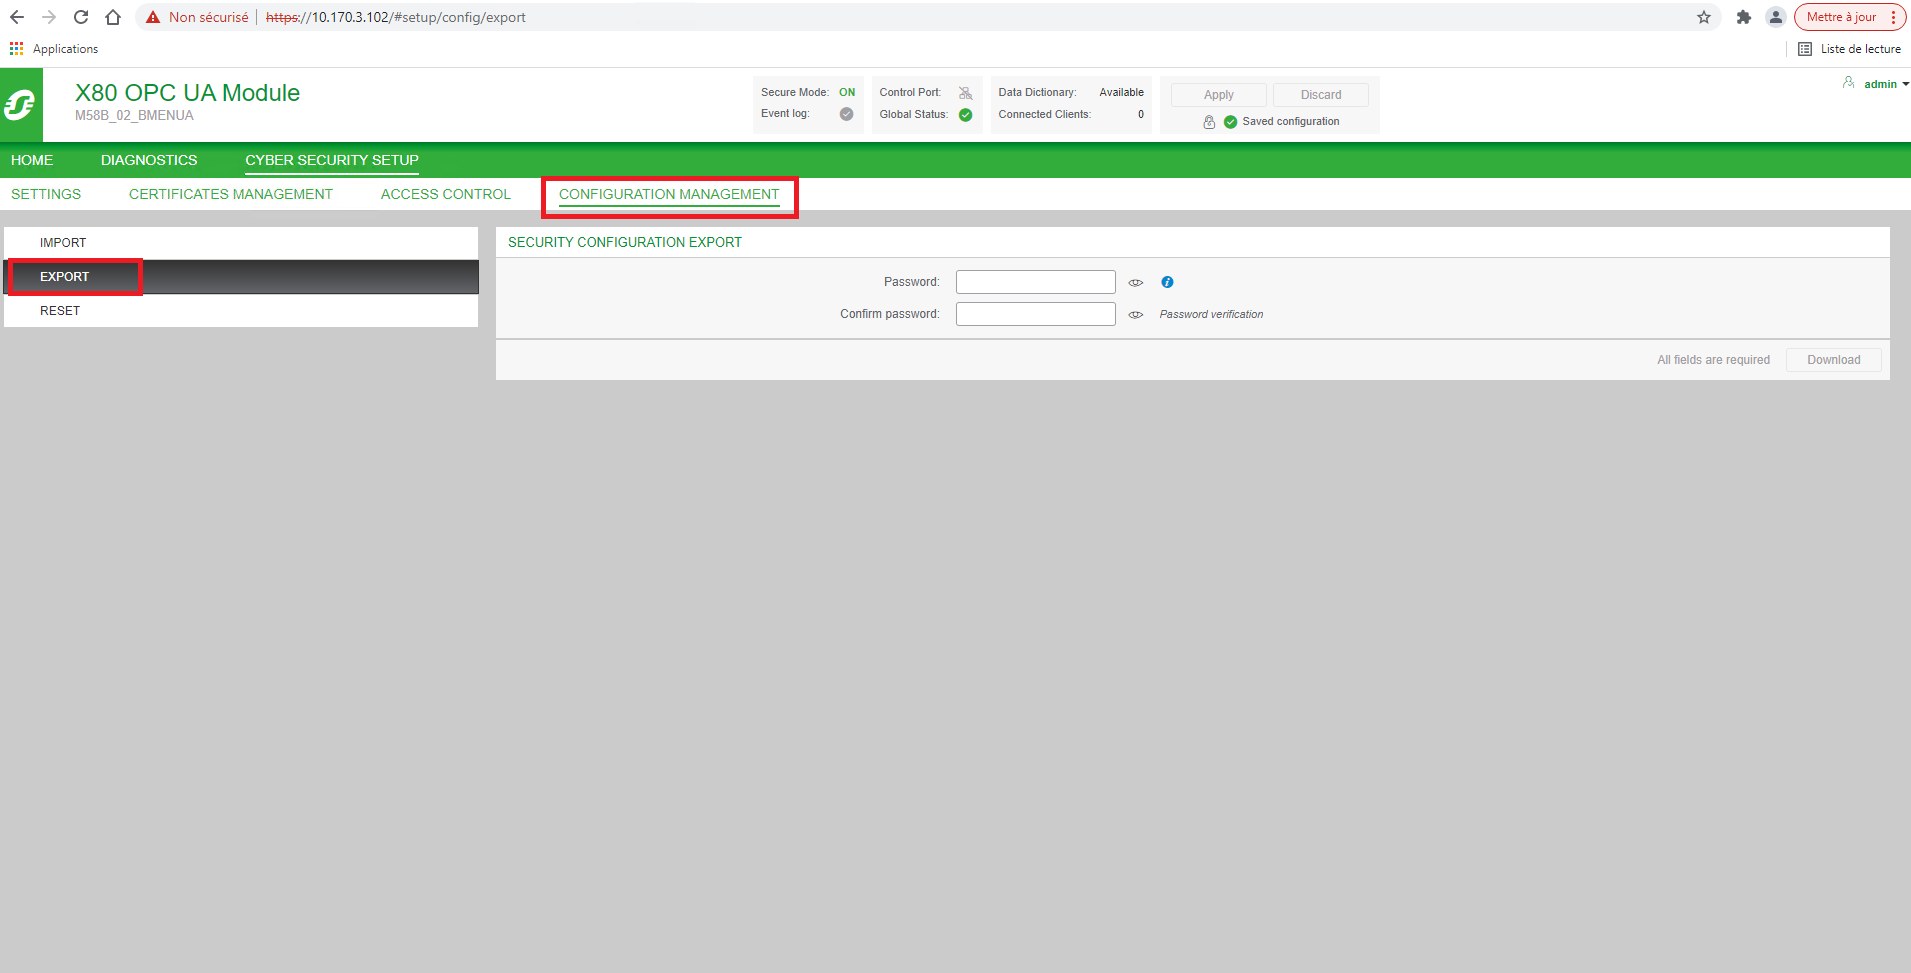Open the password info icon
The height and width of the screenshot is (973, 1911).
click(x=1167, y=282)
